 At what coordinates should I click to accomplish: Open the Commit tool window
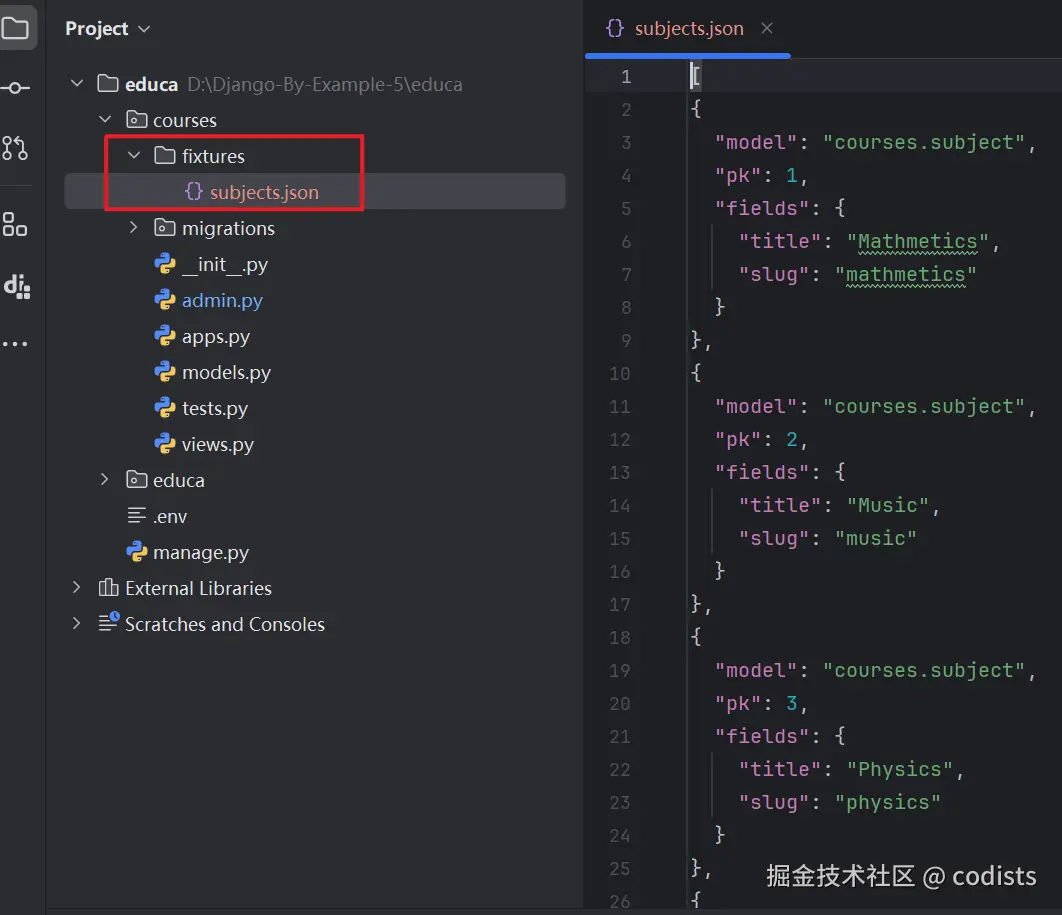point(15,88)
